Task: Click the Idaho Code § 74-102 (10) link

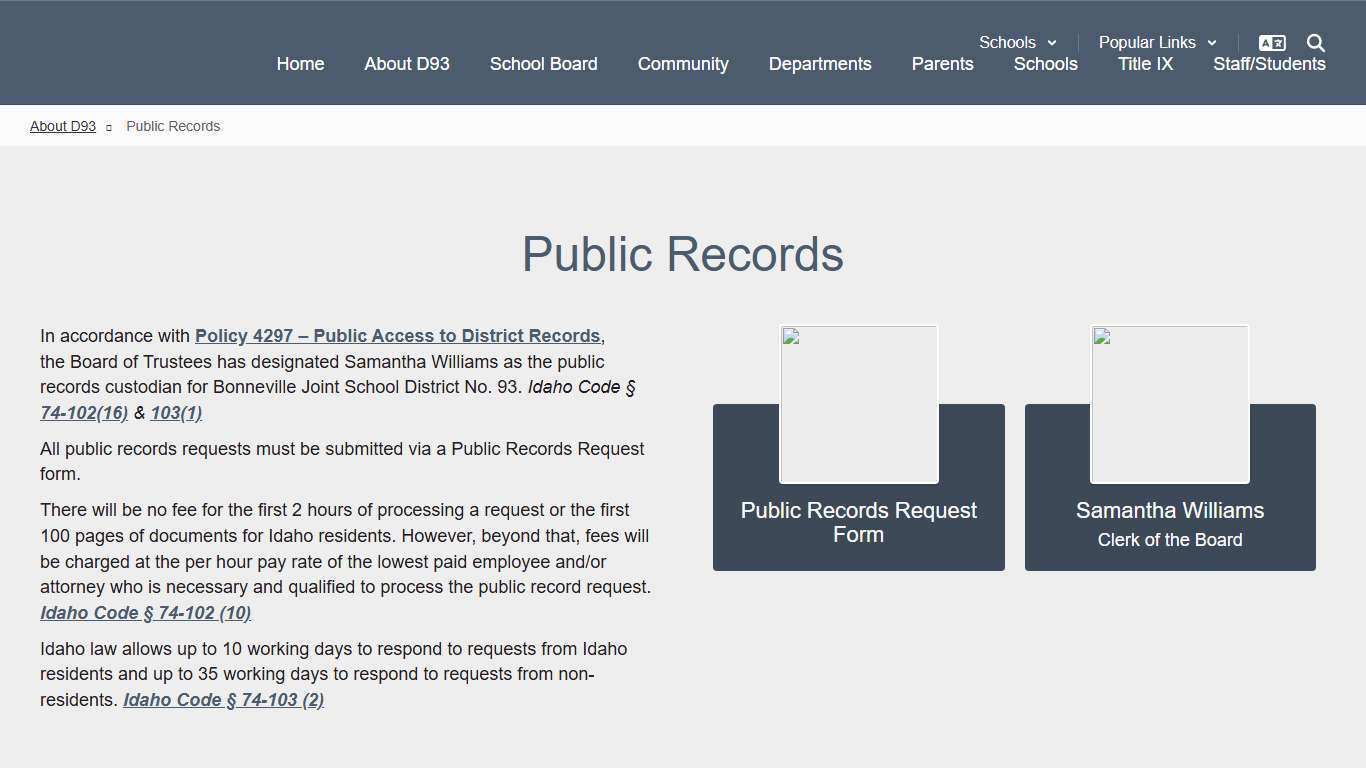Action: 145,612
